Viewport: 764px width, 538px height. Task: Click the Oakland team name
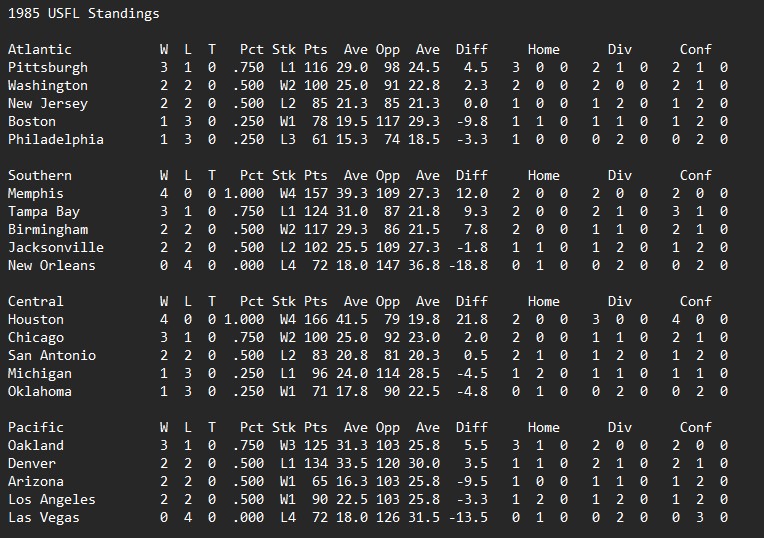[35, 445]
